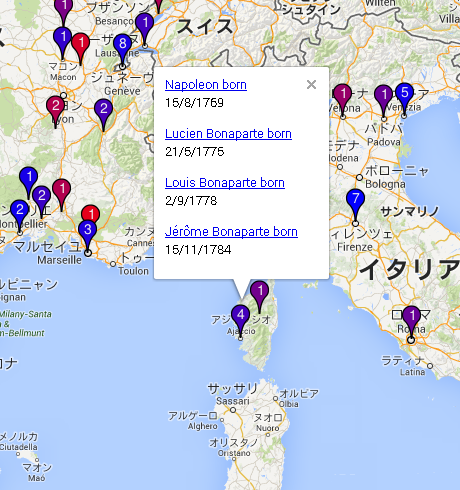Select the red marker 1 above Marseille
Viewport: 460px width, 490px height.
pyautogui.click(x=90, y=213)
